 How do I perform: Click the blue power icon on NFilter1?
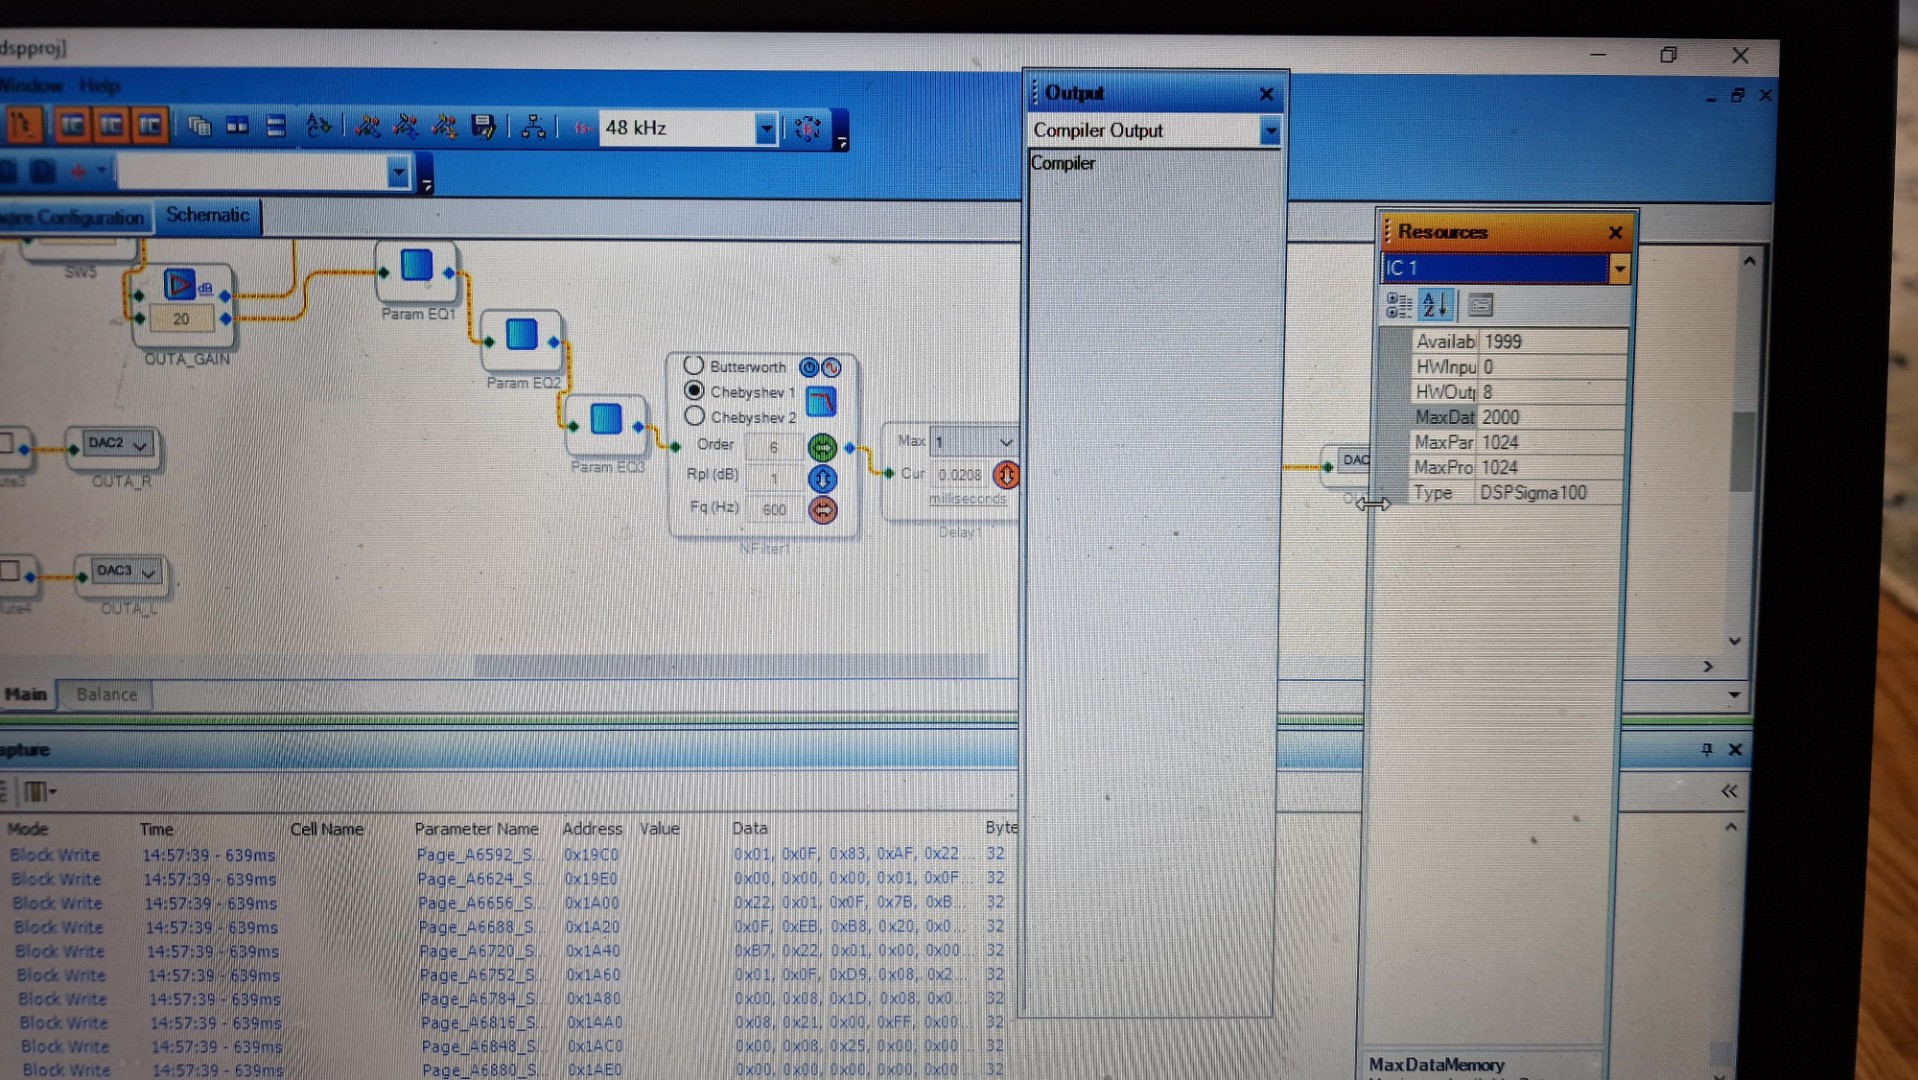pyautogui.click(x=809, y=367)
